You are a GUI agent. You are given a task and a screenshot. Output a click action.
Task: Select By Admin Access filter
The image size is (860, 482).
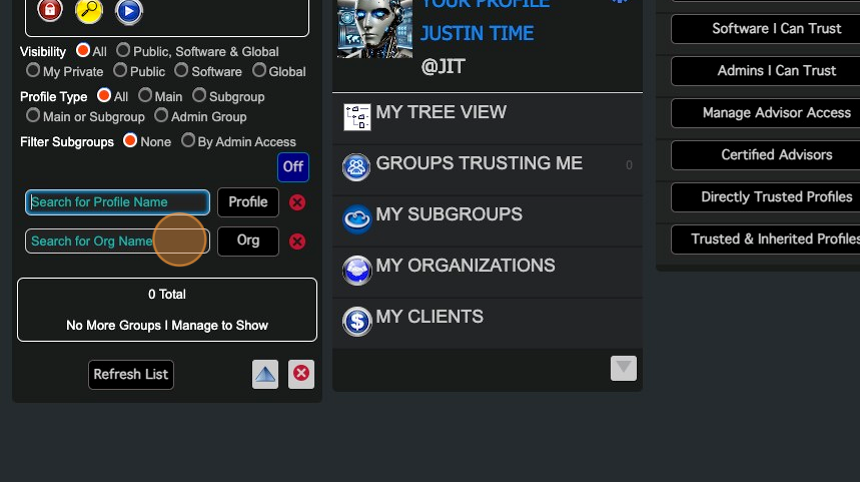188,140
